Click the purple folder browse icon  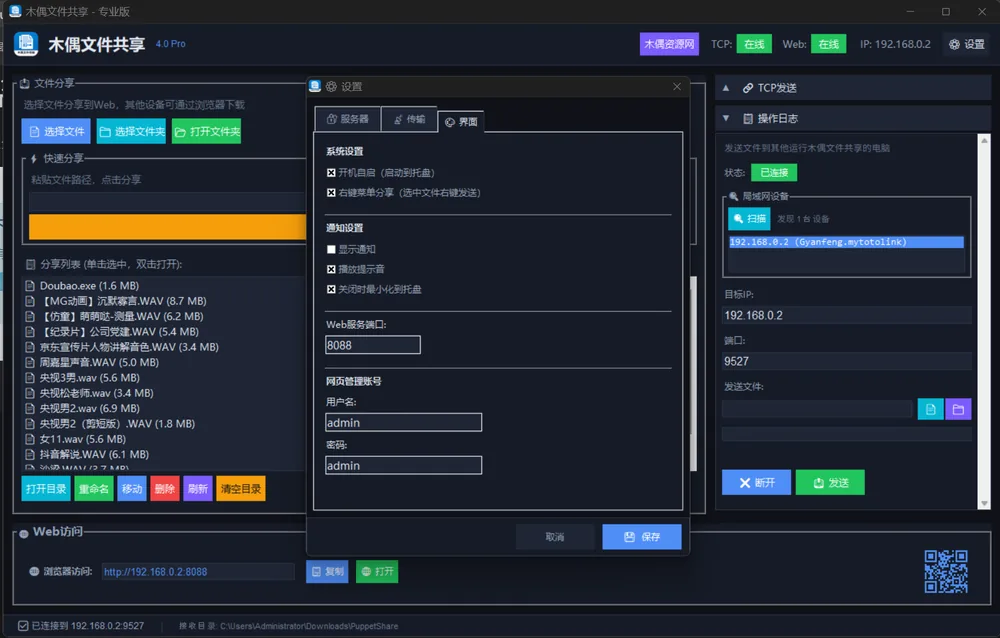coord(958,409)
